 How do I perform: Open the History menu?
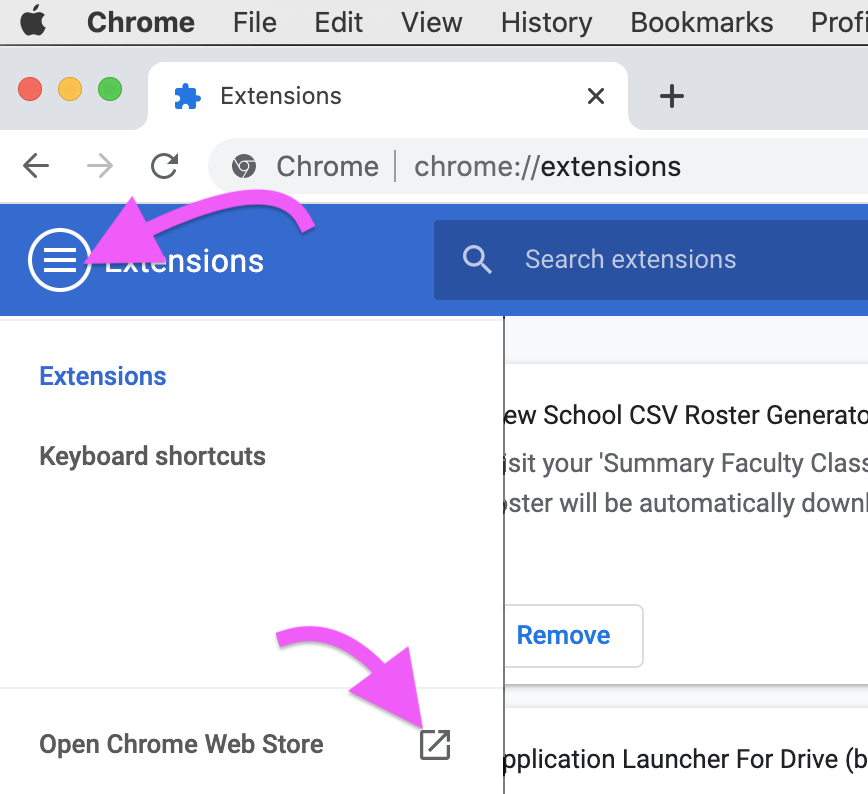click(546, 22)
